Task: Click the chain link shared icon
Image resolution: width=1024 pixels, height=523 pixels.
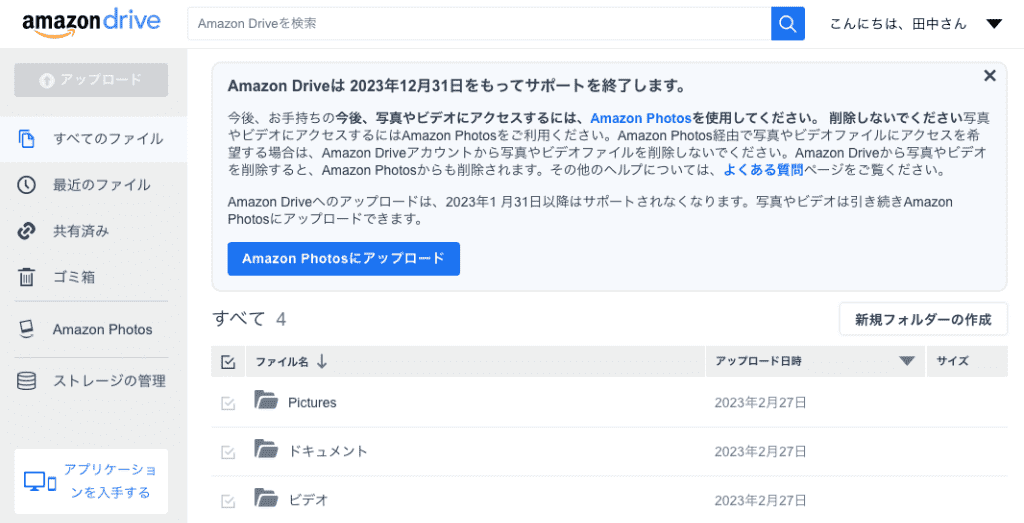Action: (26, 230)
